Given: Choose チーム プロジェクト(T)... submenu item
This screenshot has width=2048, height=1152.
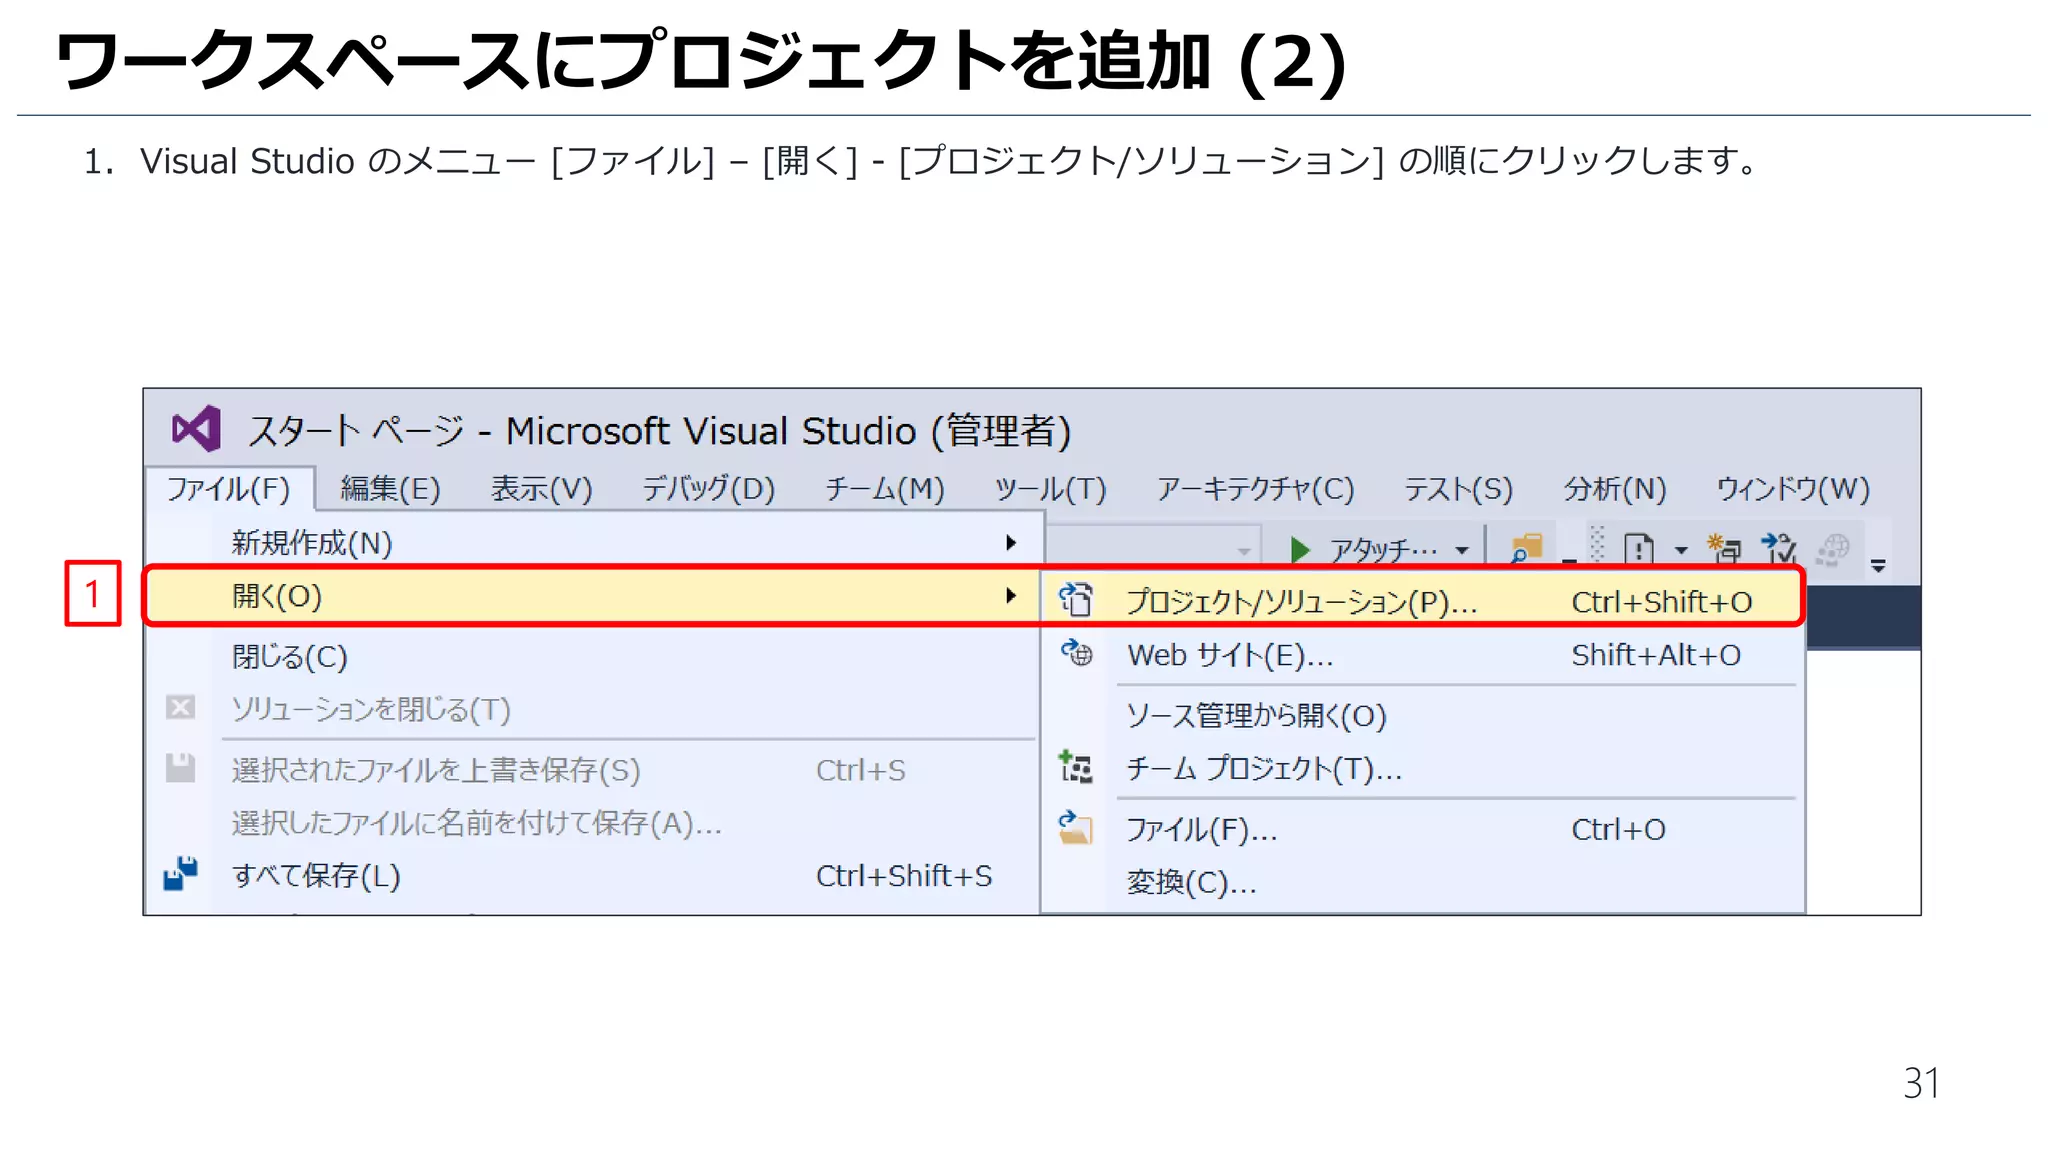Looking at the screenshot, I should 1423,768.
